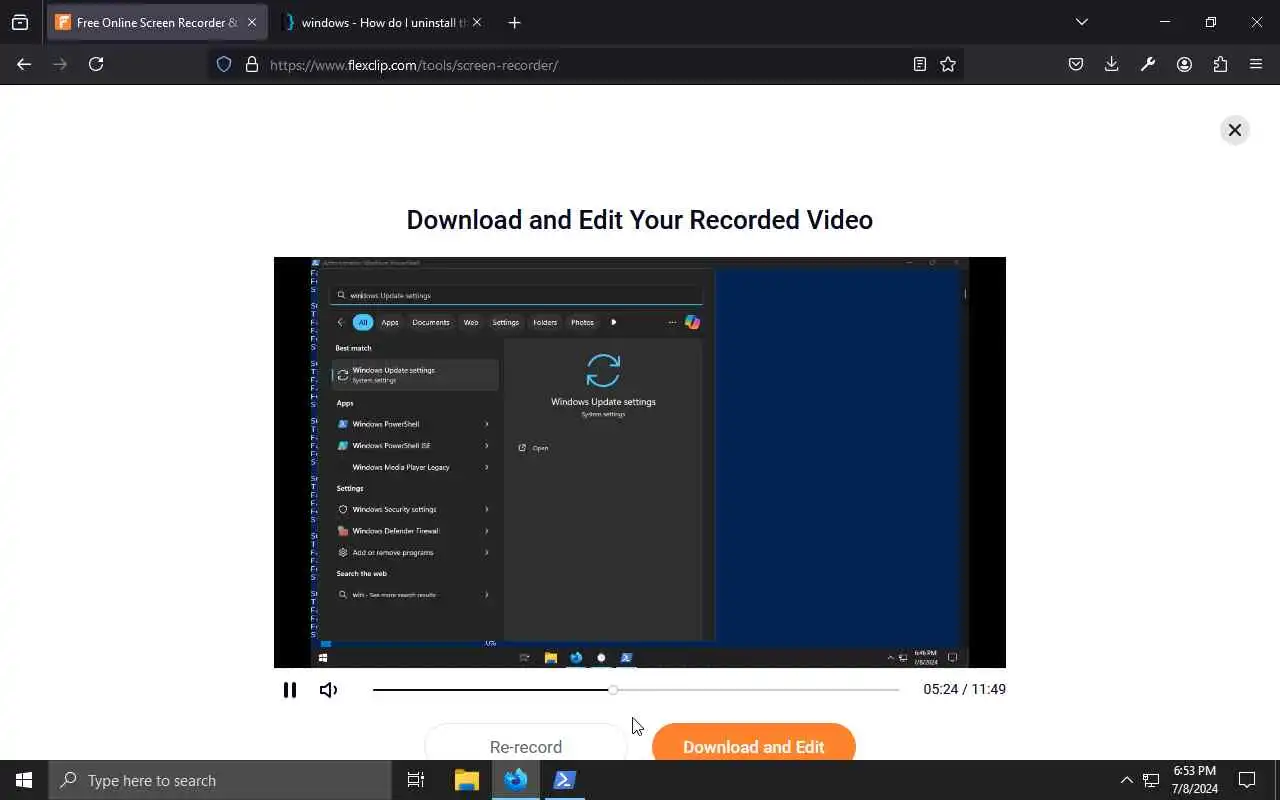Save page to Pocket
Image resolution: width=1280 pixels, height=800 pixels.
[x=1076, y=64]
